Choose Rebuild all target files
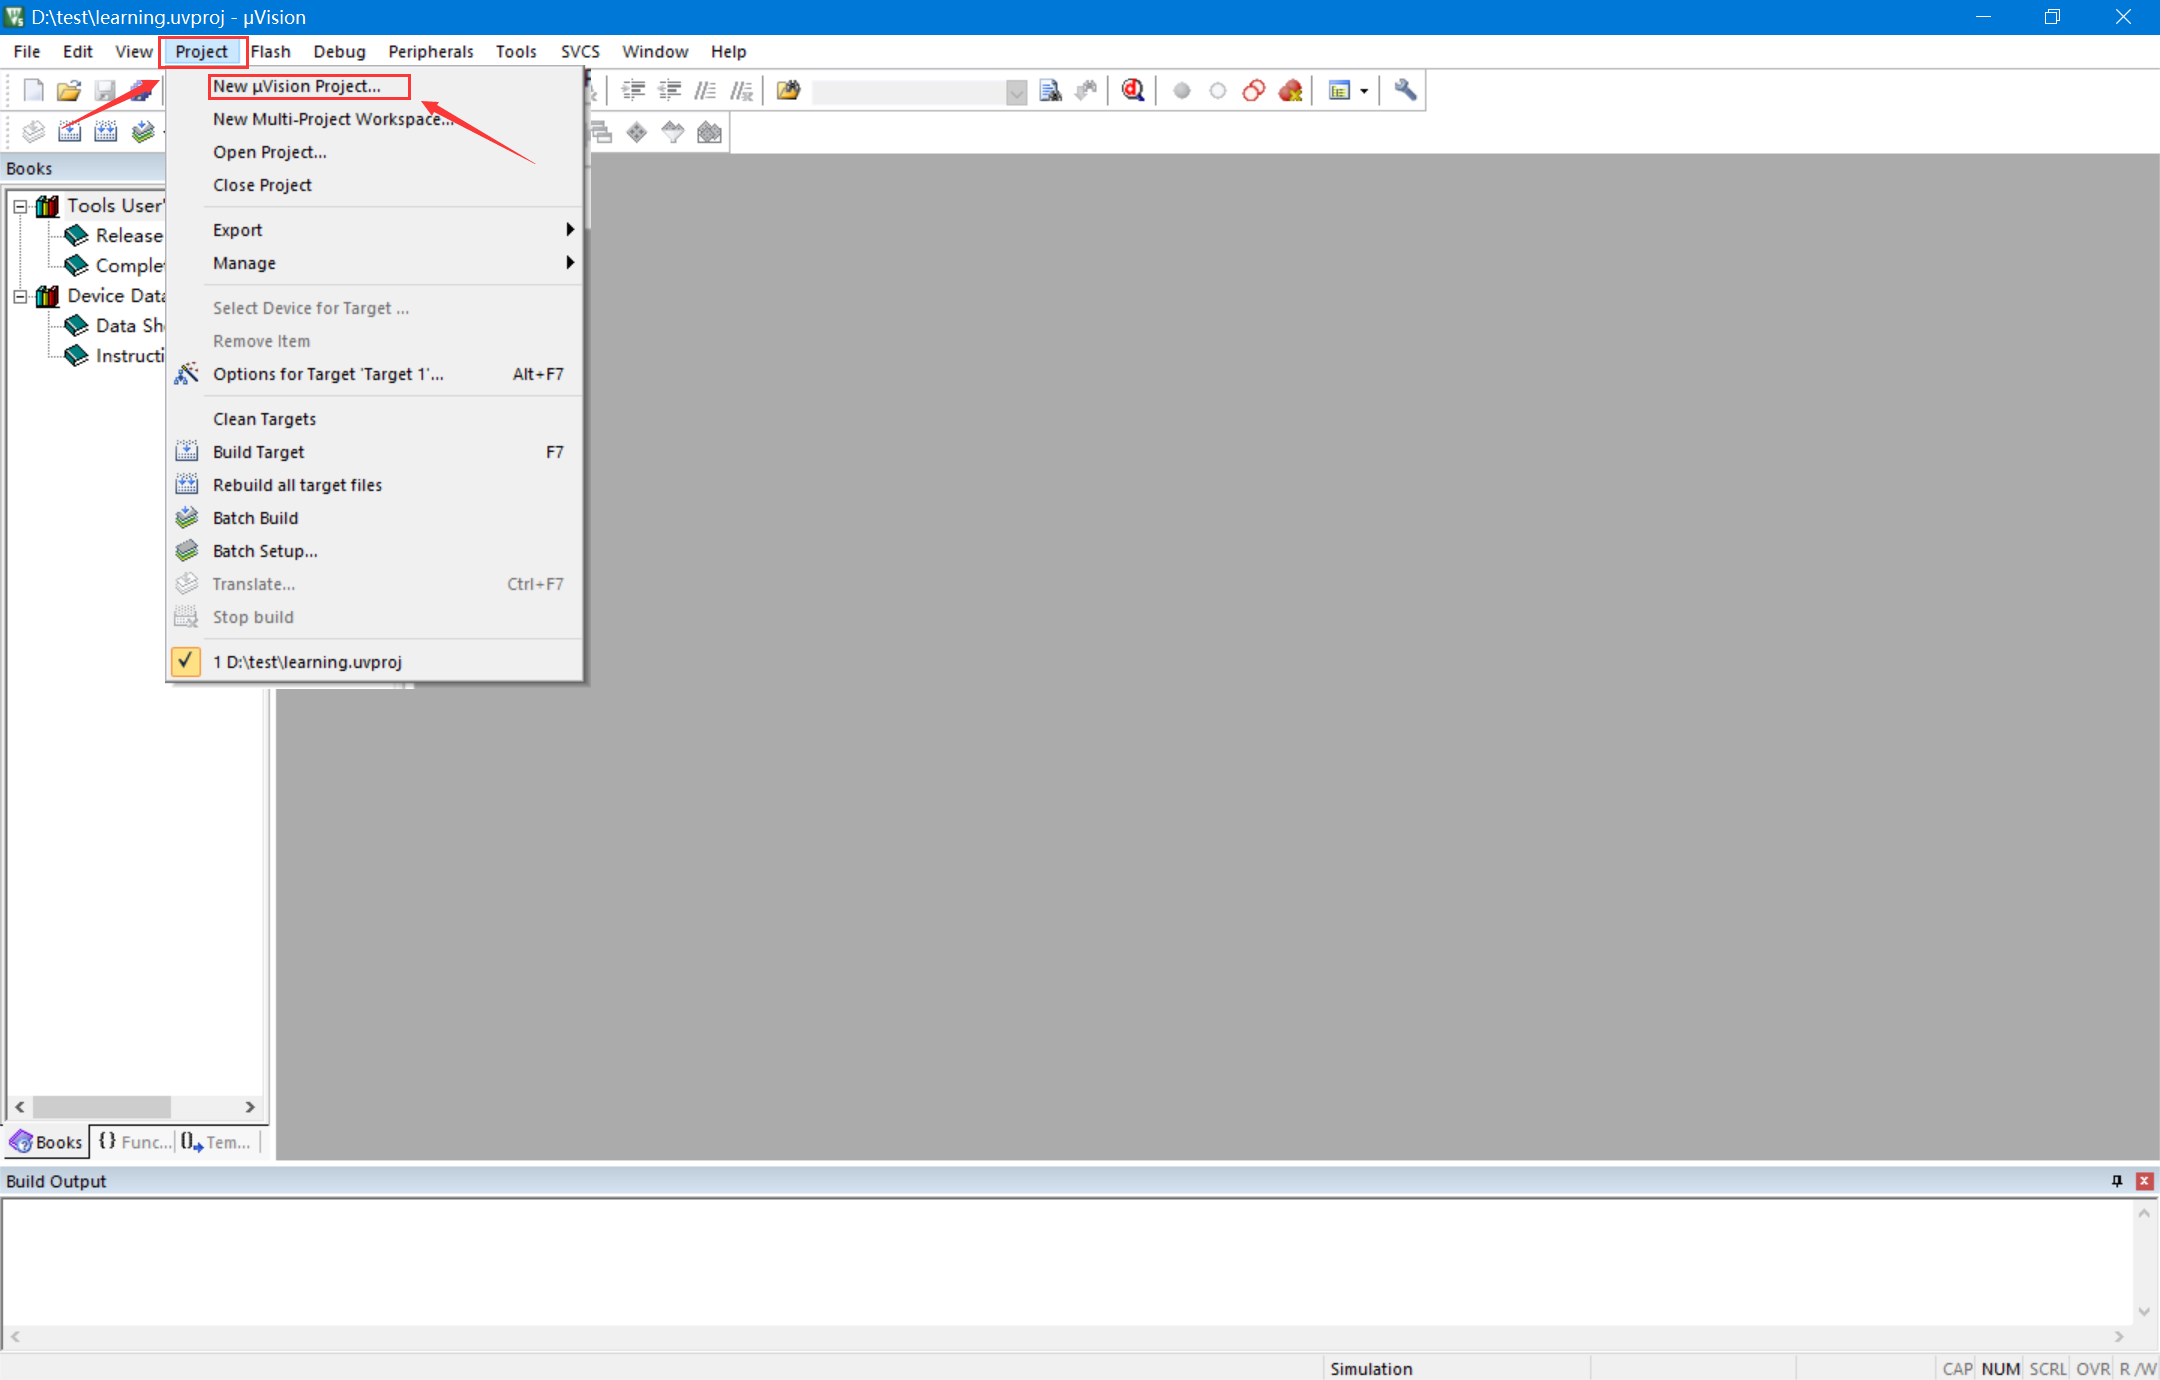Viewport: 2160px width, 1380px height. [297, 485]
